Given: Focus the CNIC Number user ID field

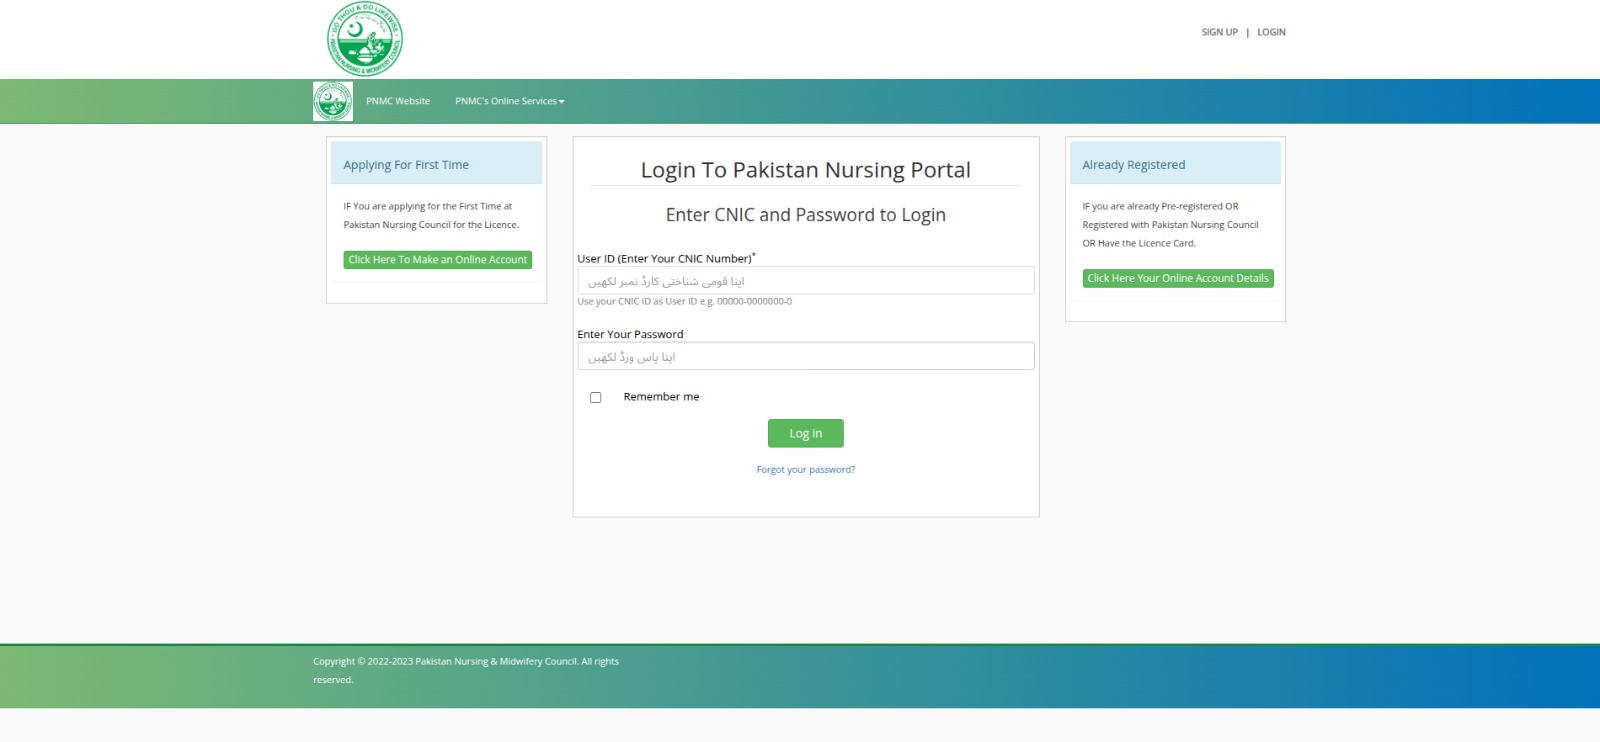Looking at the screenshot, I should 806,281.
